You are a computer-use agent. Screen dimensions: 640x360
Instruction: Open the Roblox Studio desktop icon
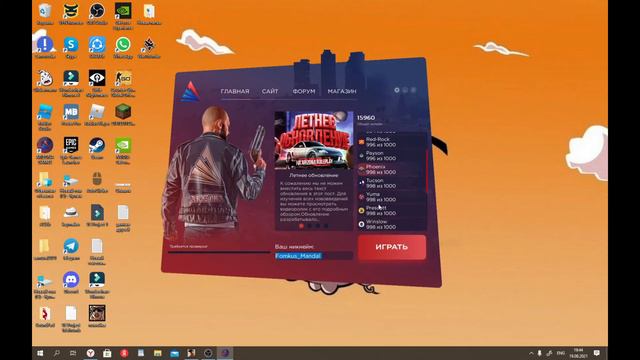point(45,117)
